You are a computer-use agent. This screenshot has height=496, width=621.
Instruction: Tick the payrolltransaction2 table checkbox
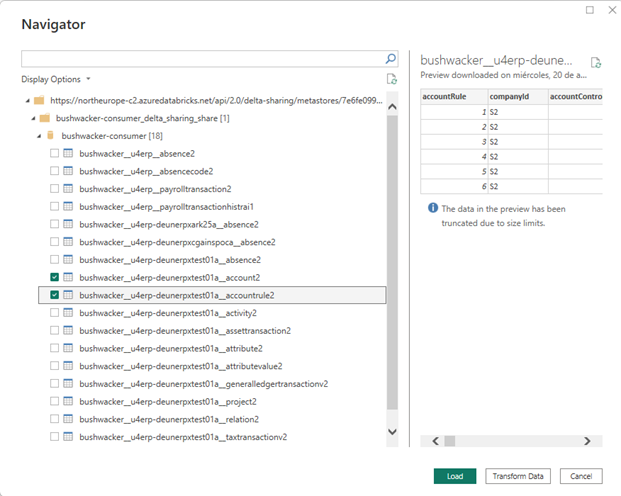(55, 189)
